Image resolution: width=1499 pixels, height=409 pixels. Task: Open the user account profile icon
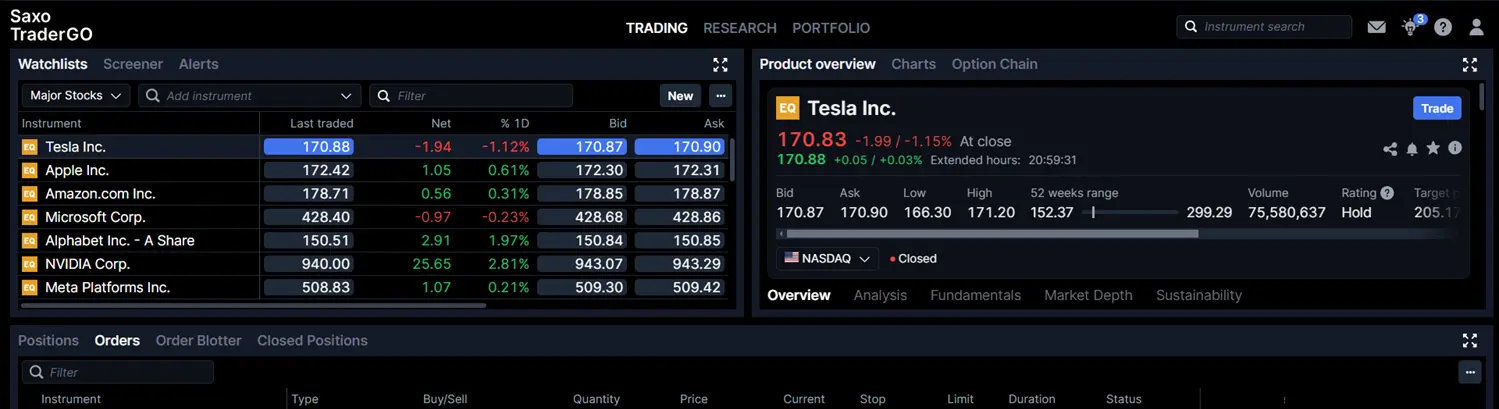[x=1476, y=27]
